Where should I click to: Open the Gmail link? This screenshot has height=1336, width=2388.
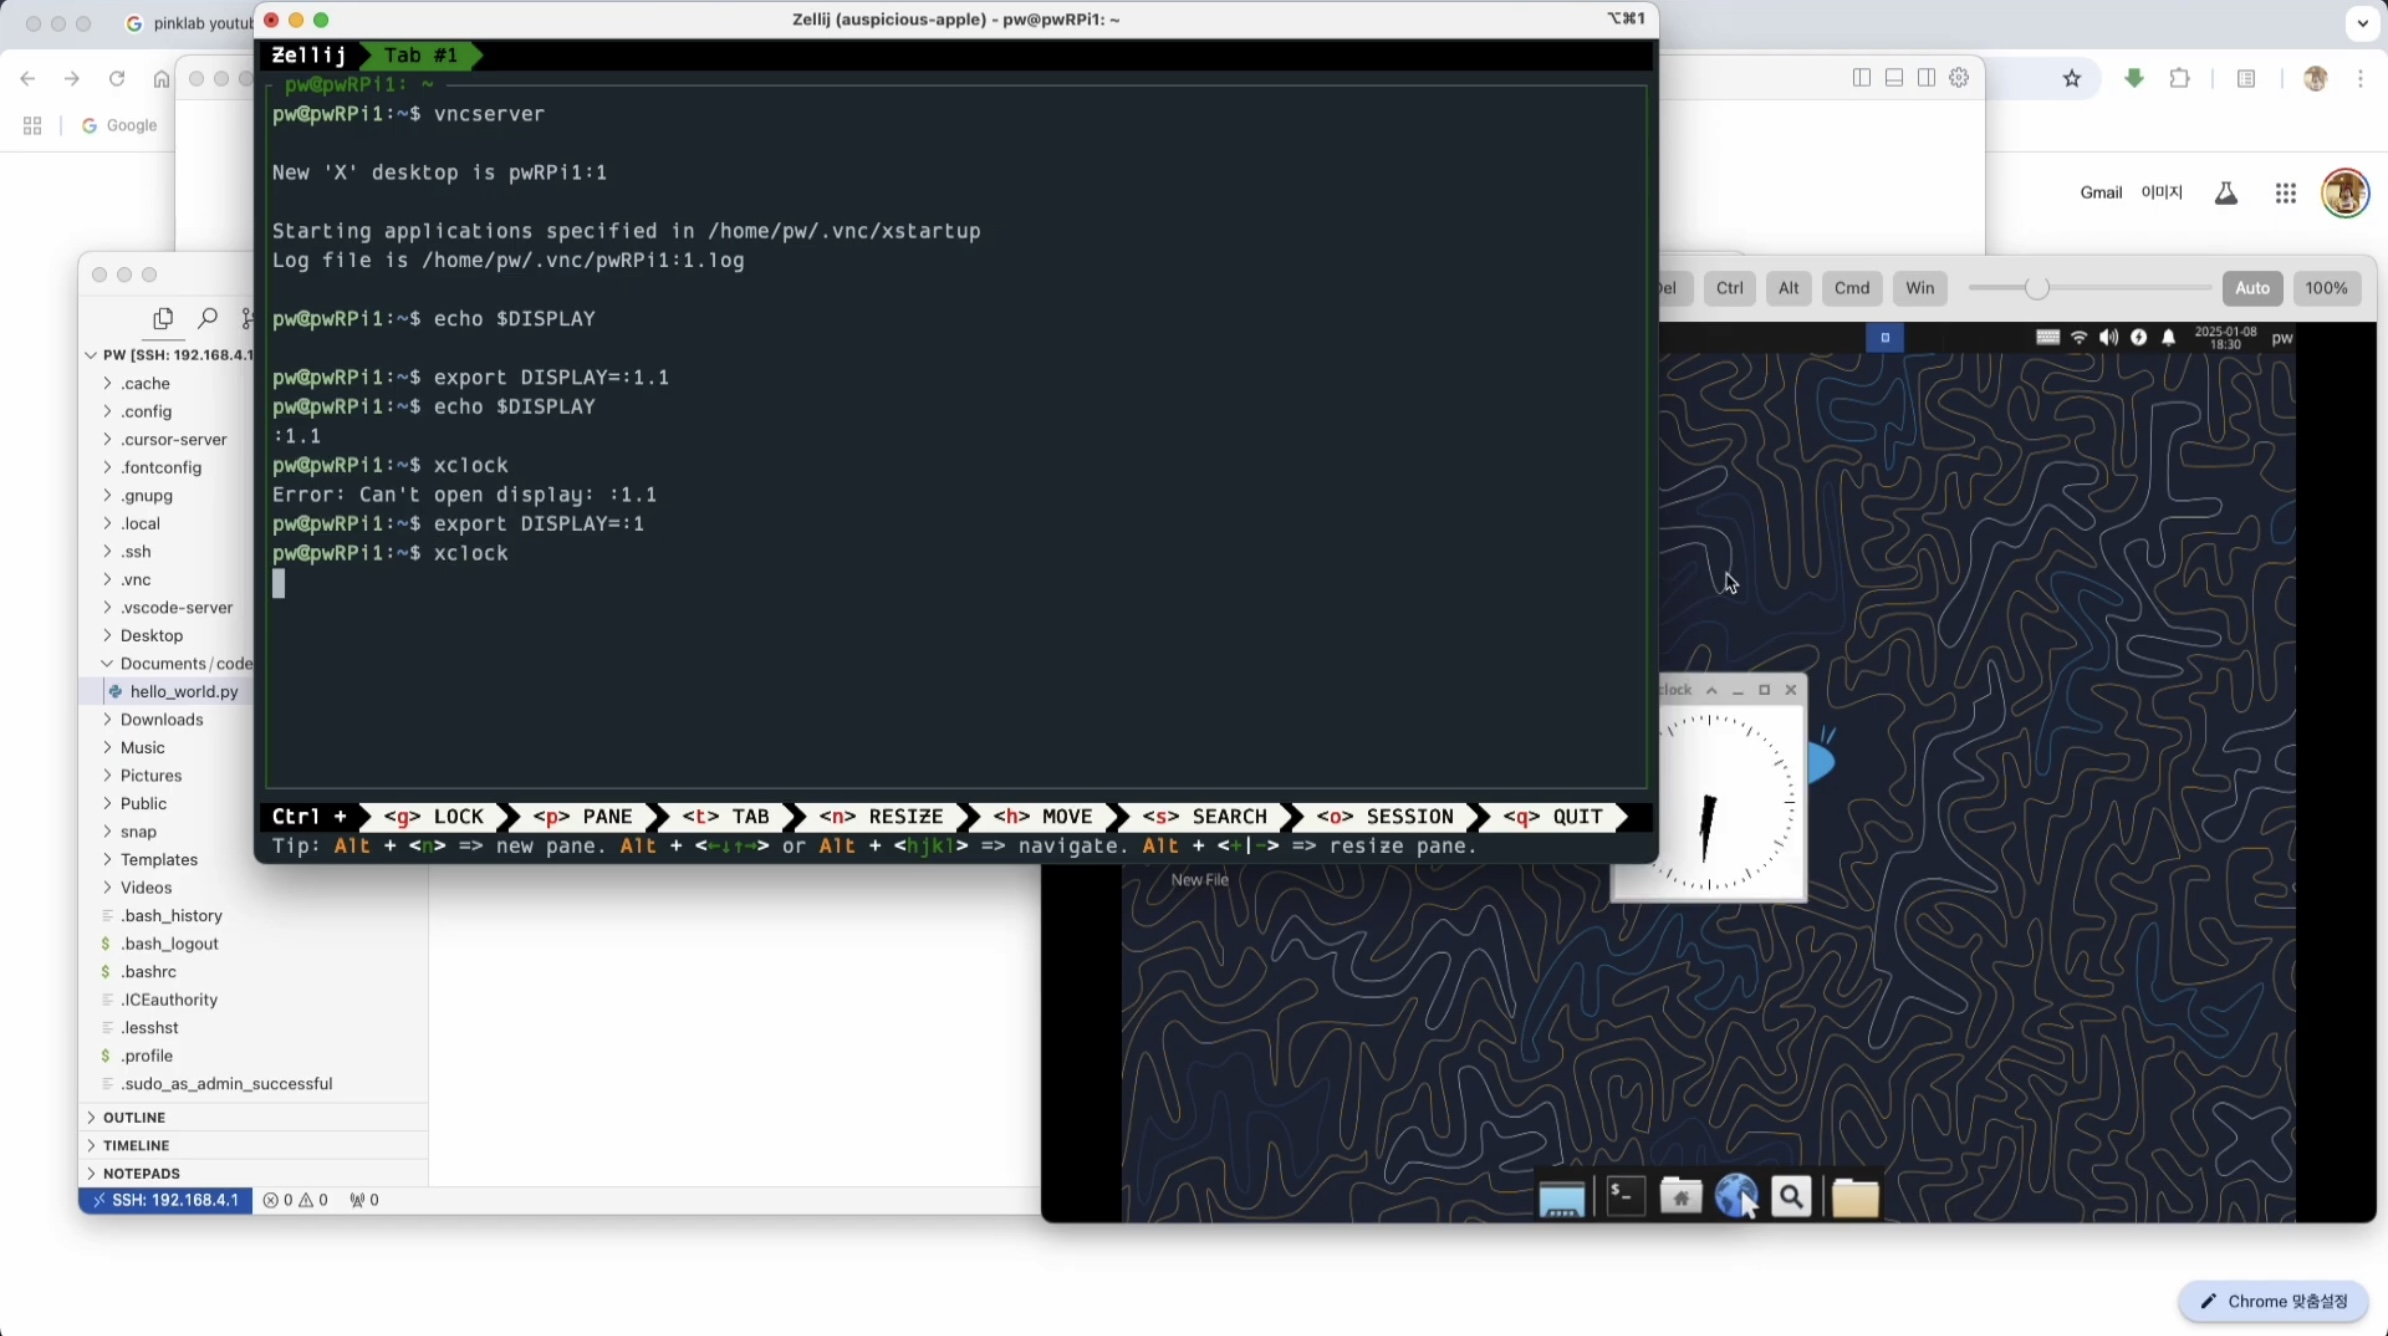tap(2100, 193)
